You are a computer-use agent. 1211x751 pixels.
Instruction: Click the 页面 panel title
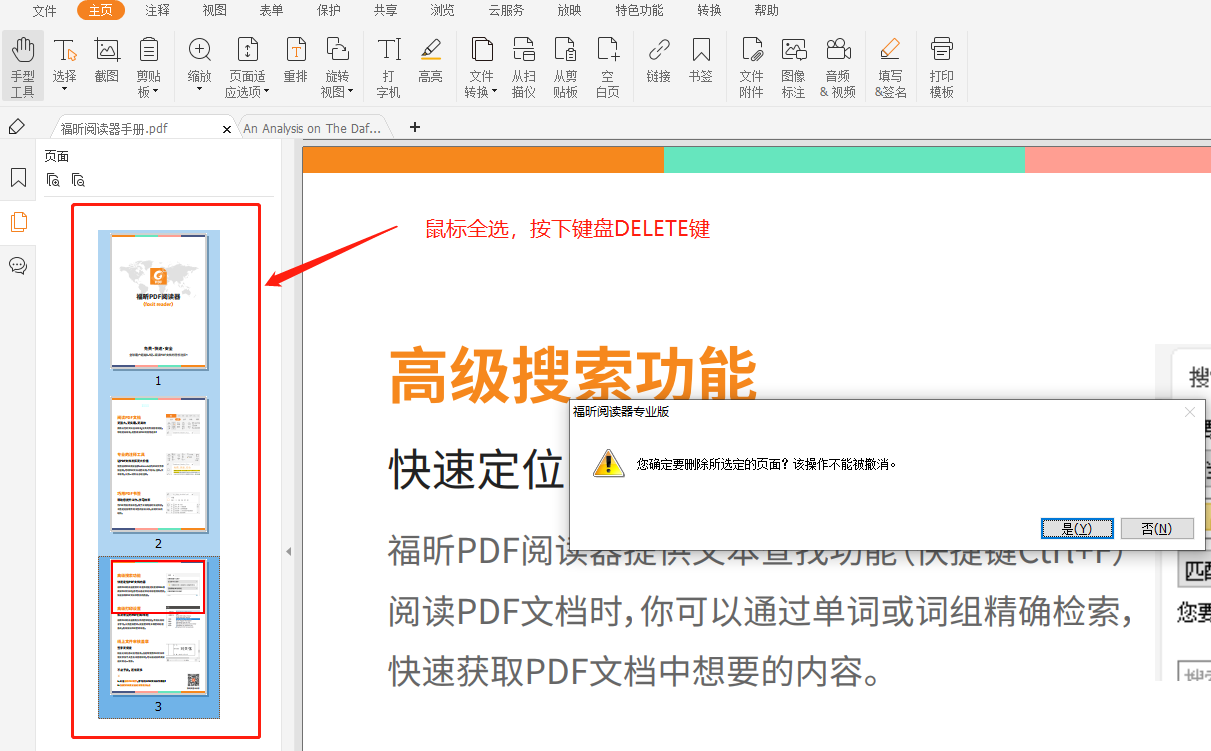pos(57,156)
